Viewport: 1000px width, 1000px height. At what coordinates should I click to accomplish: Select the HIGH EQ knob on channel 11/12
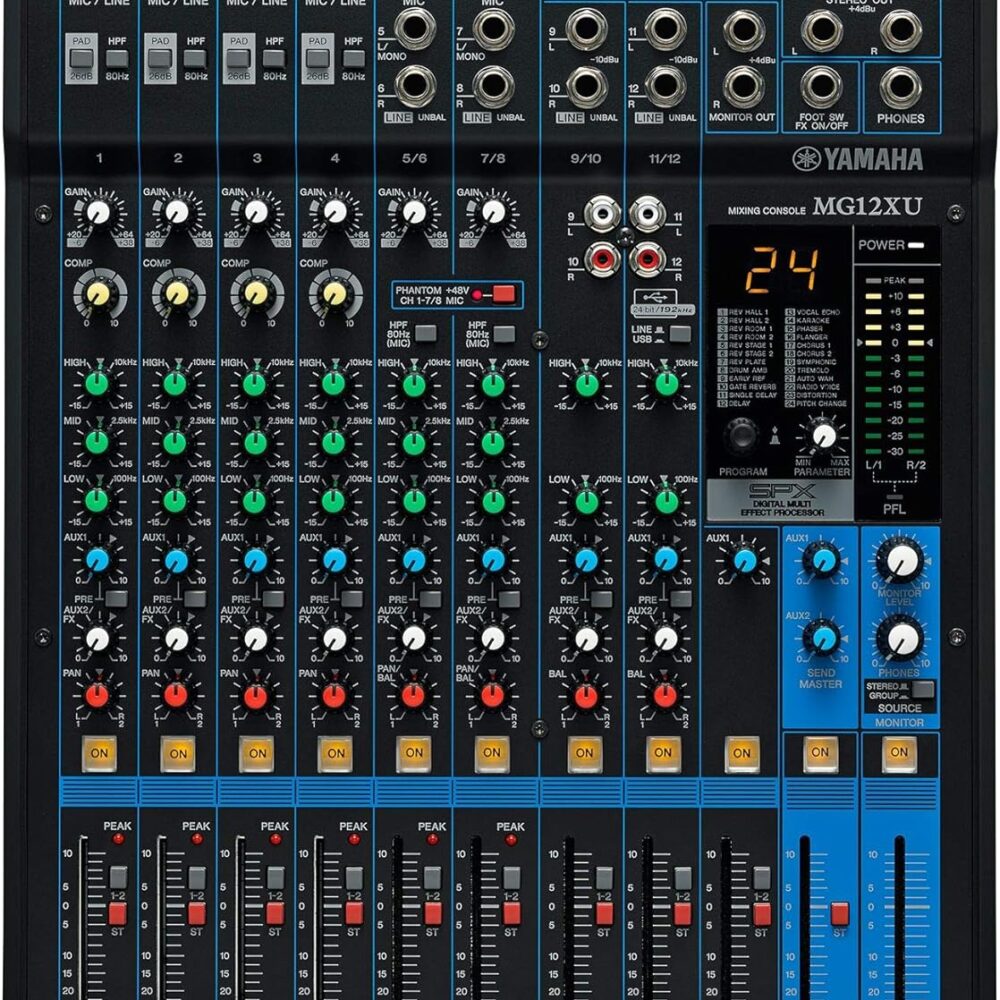coord(666,384)
